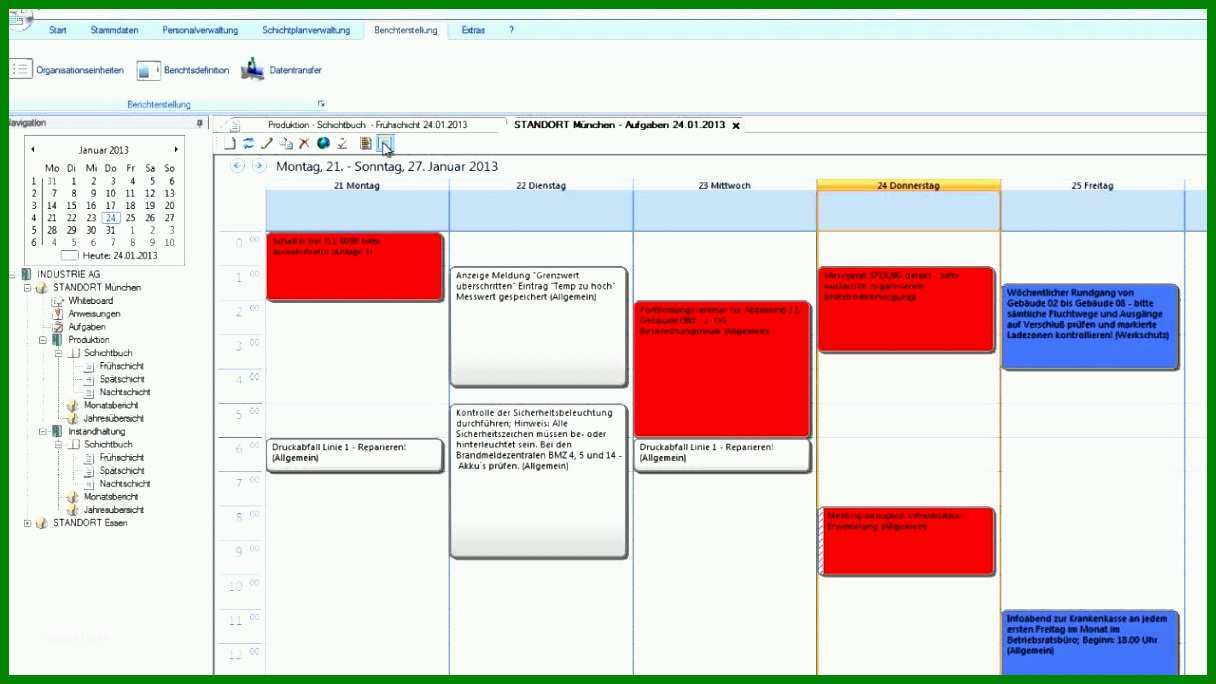Open Spätschicht under Produktion Schichtbuch
1216x684 pixels.
[x=122, y=379]
